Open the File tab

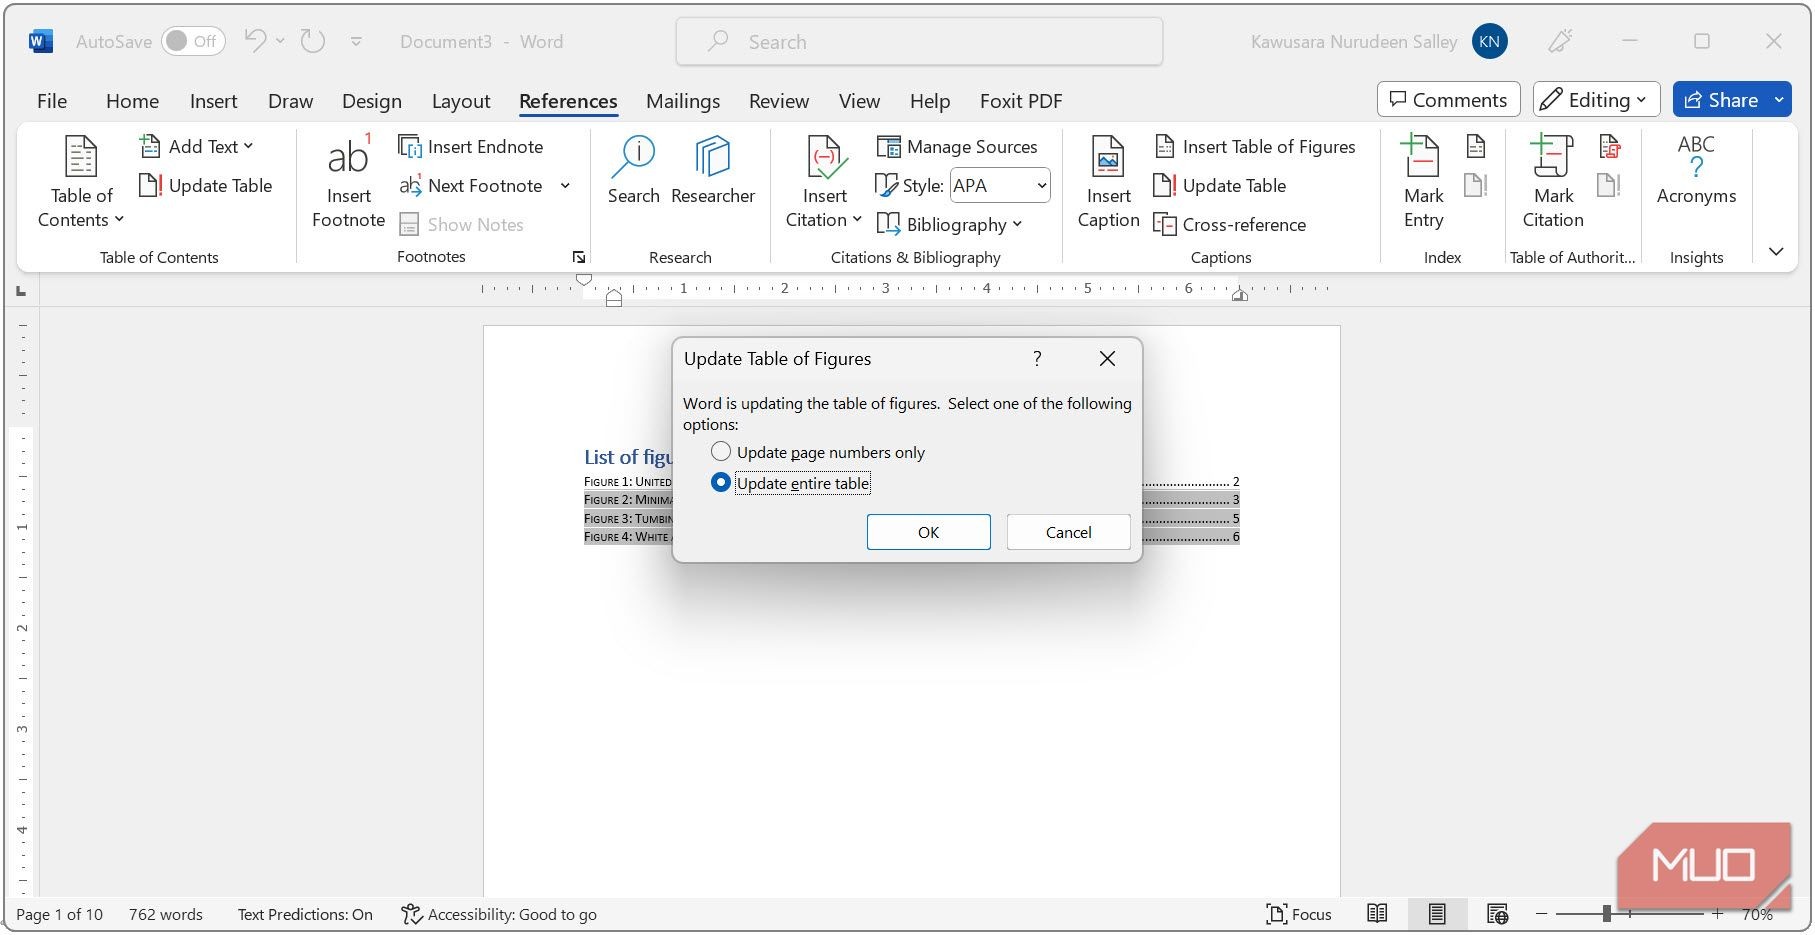[52, 101]
